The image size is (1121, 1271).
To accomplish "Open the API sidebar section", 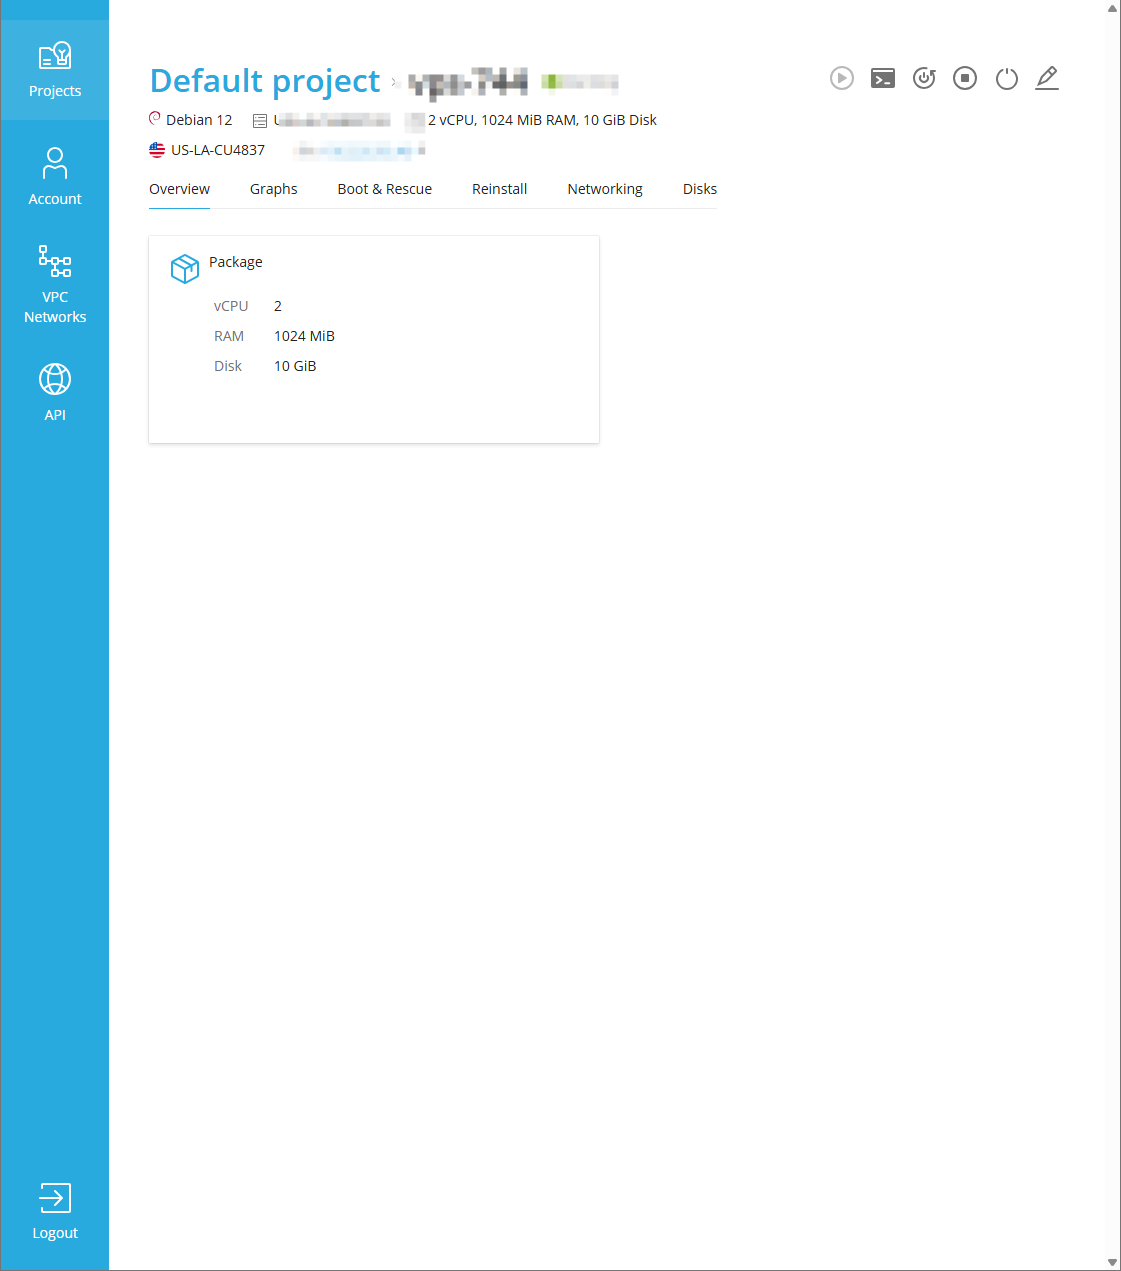I will point(55,392).
